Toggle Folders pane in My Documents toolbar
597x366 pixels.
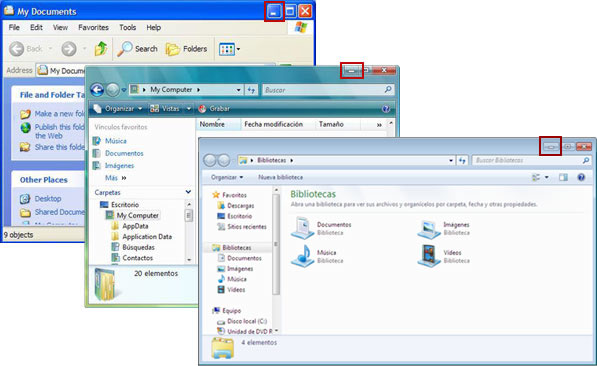pyautogui.click(x=187, y=49)
